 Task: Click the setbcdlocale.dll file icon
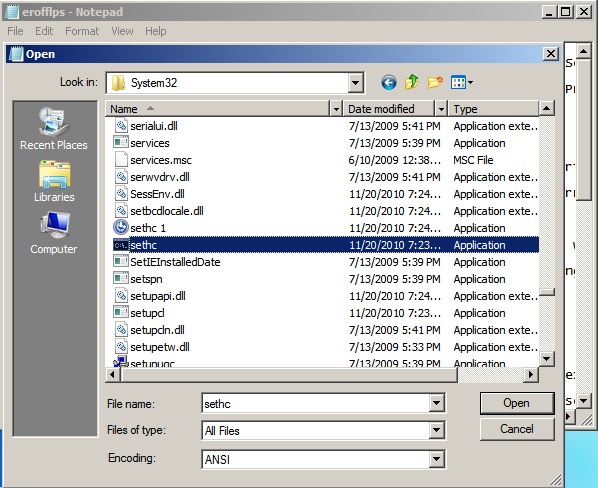click(121, 210)
